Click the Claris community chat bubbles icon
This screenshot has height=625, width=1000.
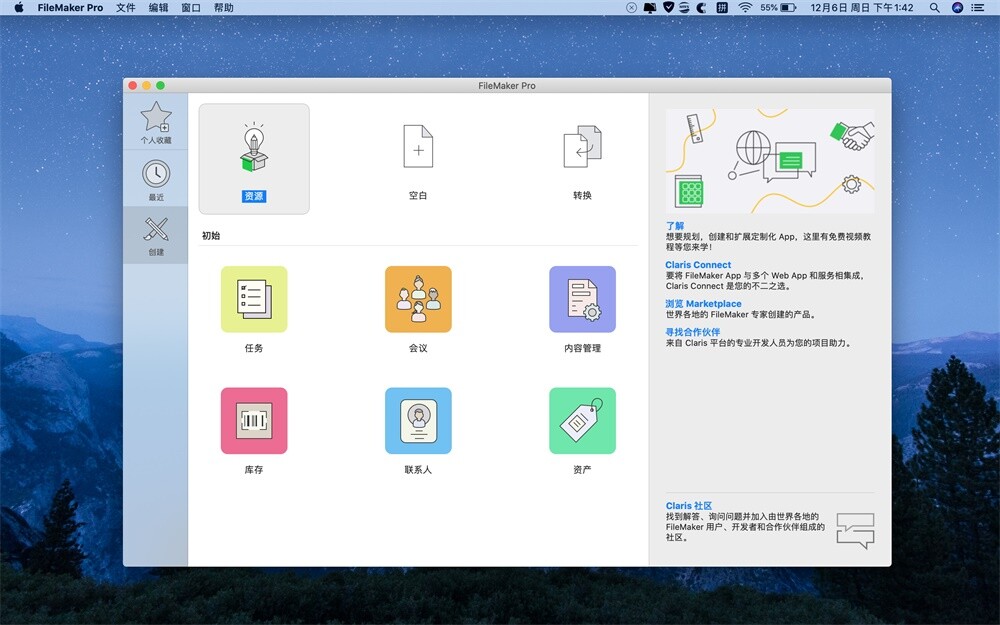coord(855,531)
